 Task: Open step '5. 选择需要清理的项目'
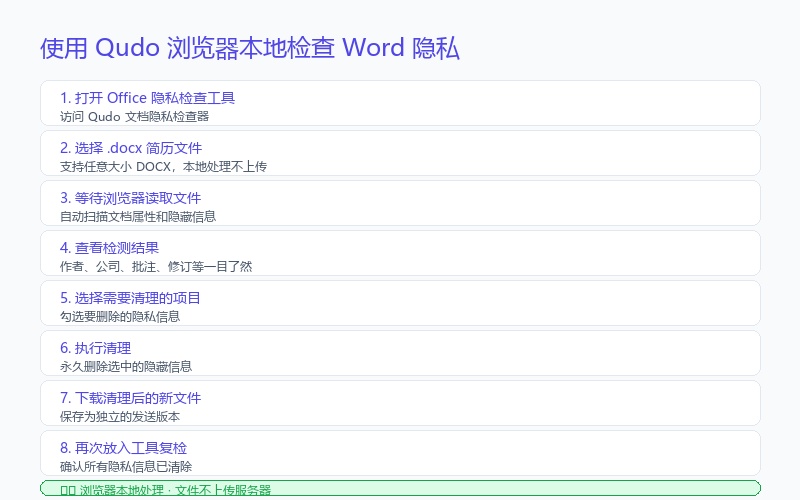pos(130,298)
